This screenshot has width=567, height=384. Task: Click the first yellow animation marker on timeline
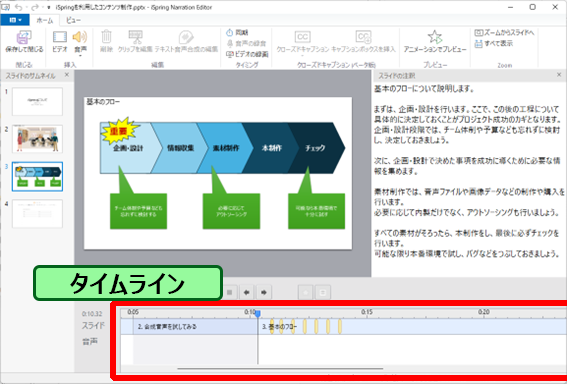point(272,327)
